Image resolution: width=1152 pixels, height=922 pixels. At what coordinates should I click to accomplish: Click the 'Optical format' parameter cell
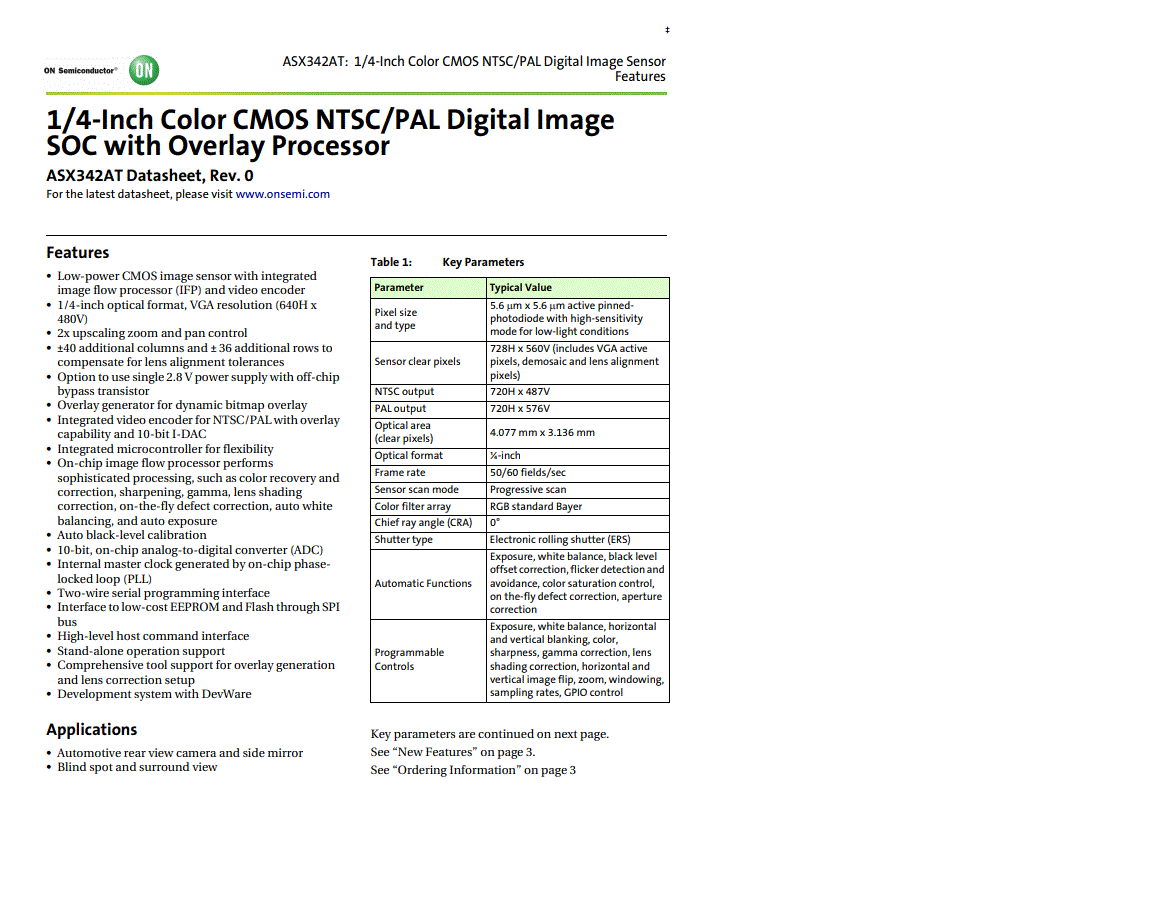[428, 455]
